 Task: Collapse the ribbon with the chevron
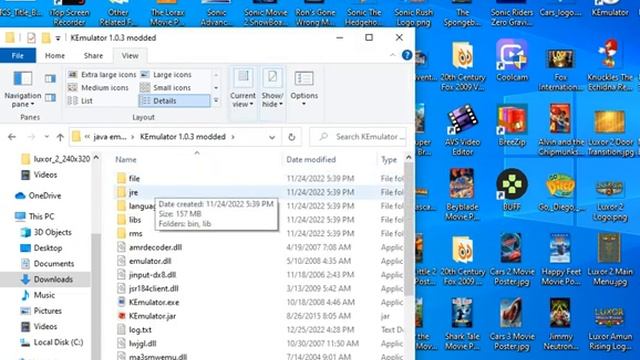[392, 55]
